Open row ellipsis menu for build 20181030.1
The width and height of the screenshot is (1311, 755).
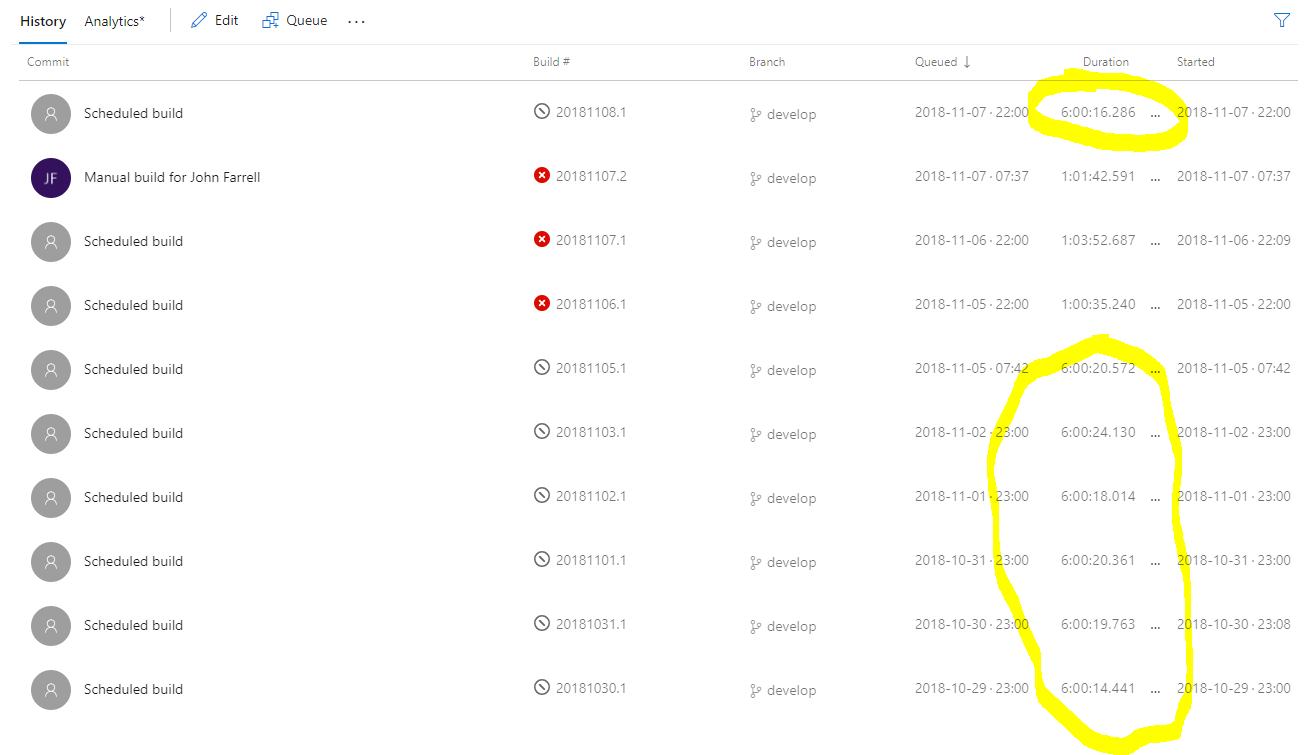[1156, 690]
